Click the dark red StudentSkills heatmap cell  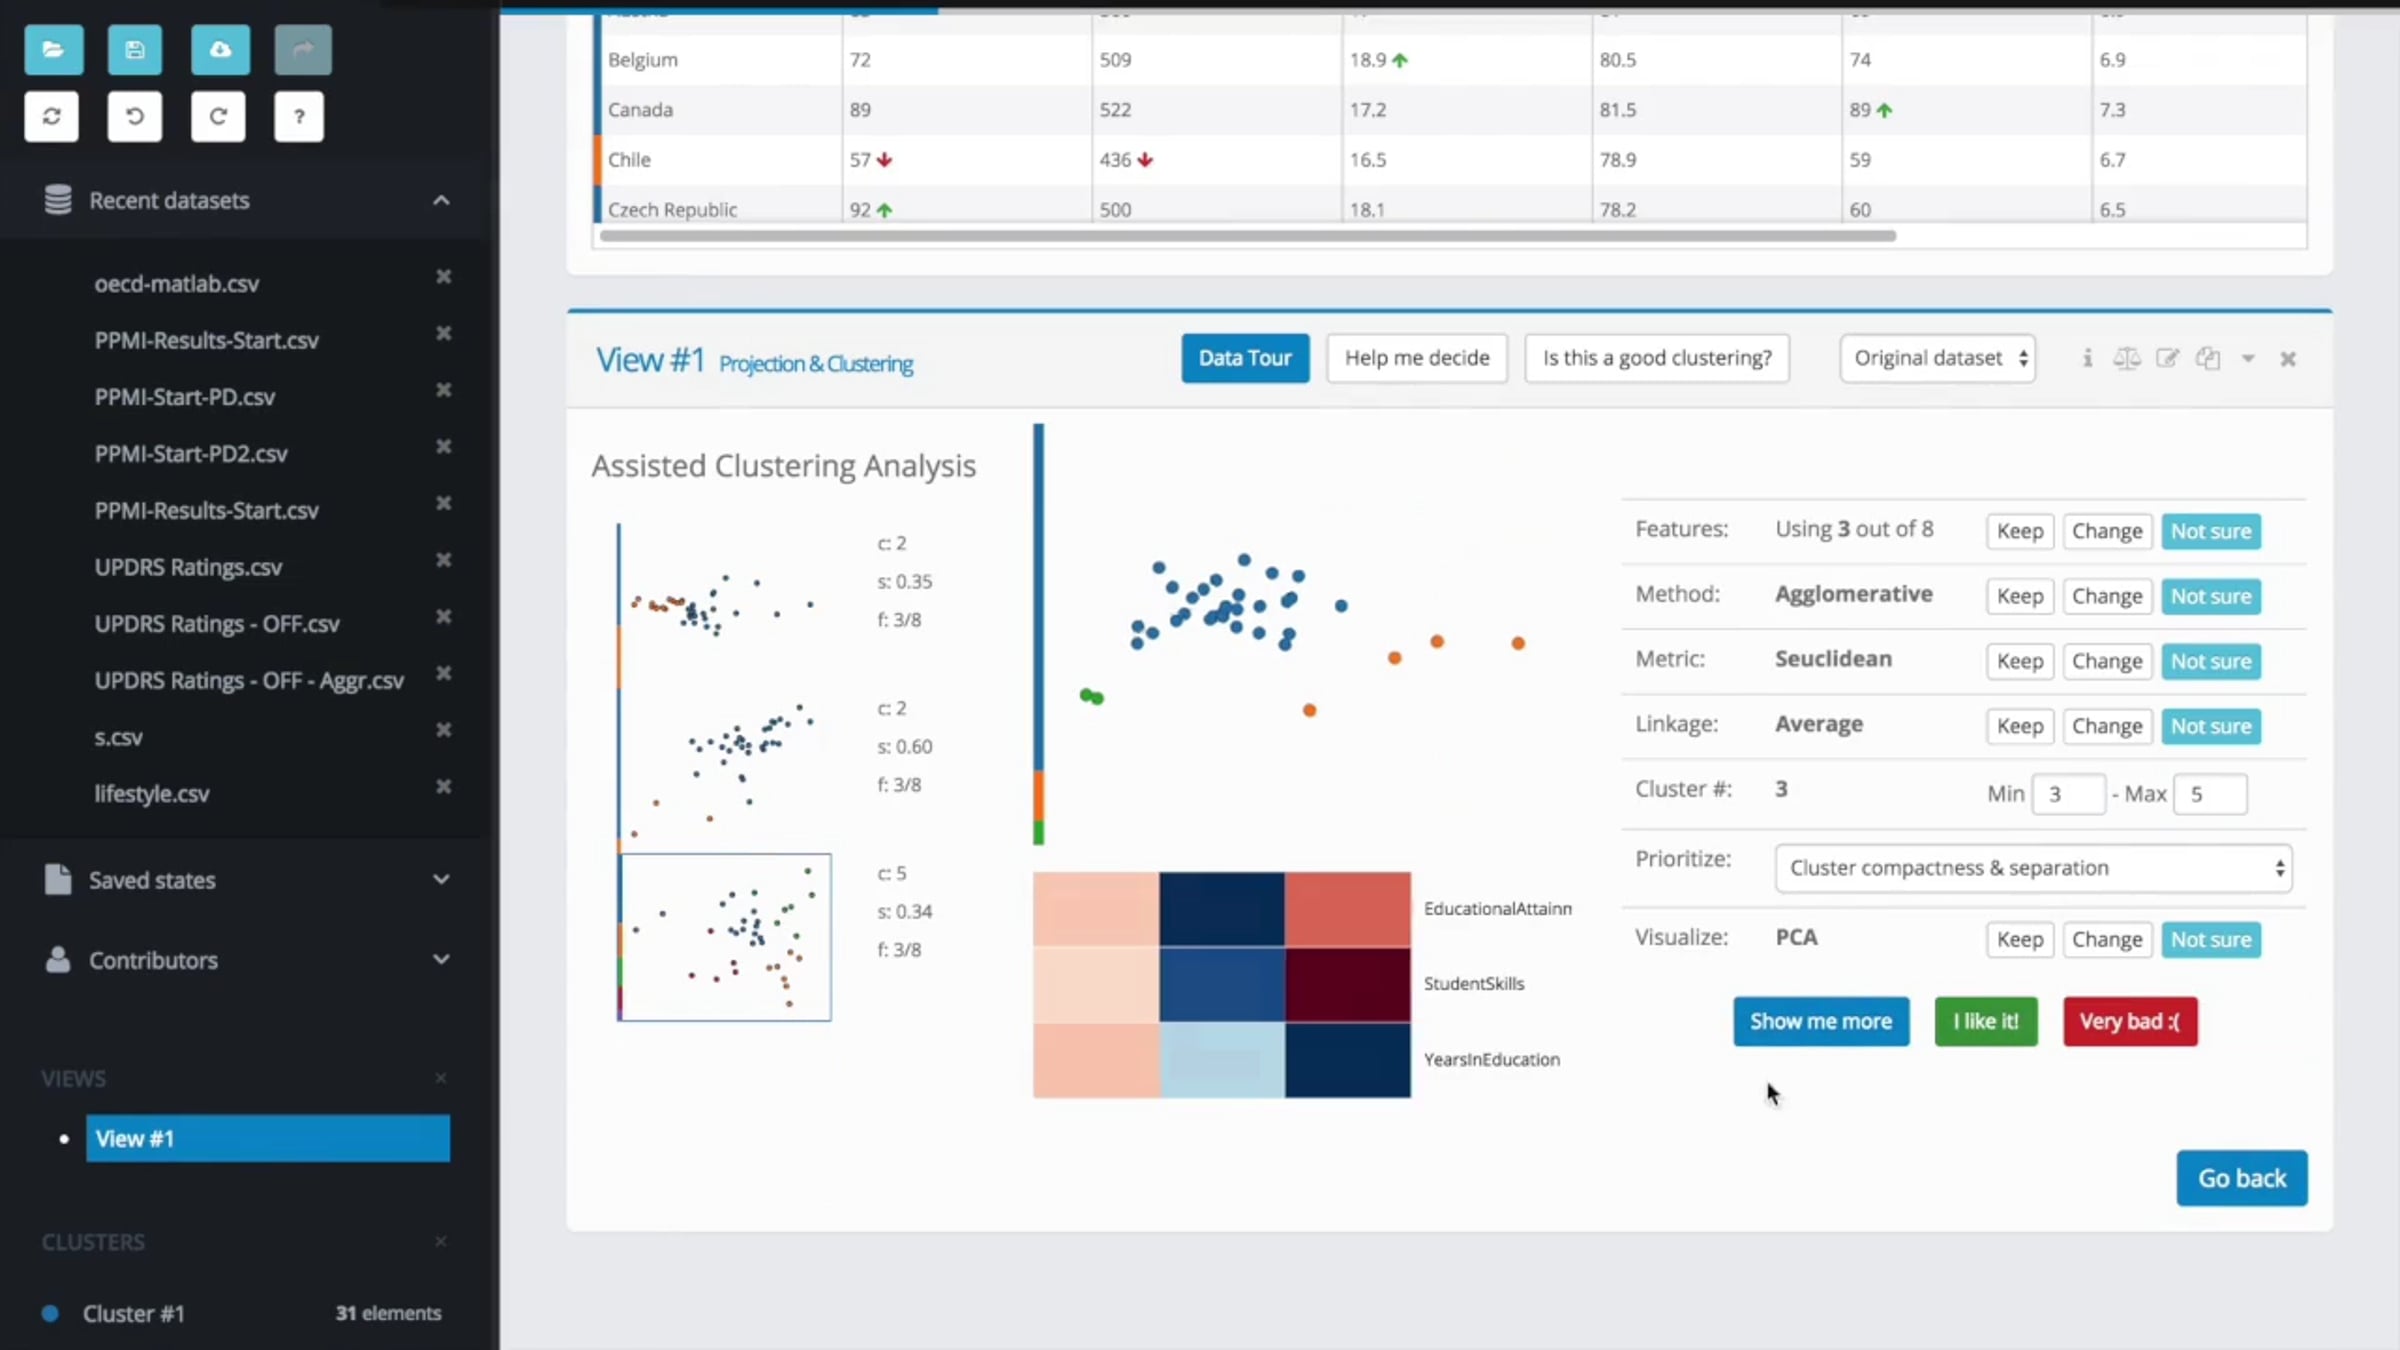1348,985
